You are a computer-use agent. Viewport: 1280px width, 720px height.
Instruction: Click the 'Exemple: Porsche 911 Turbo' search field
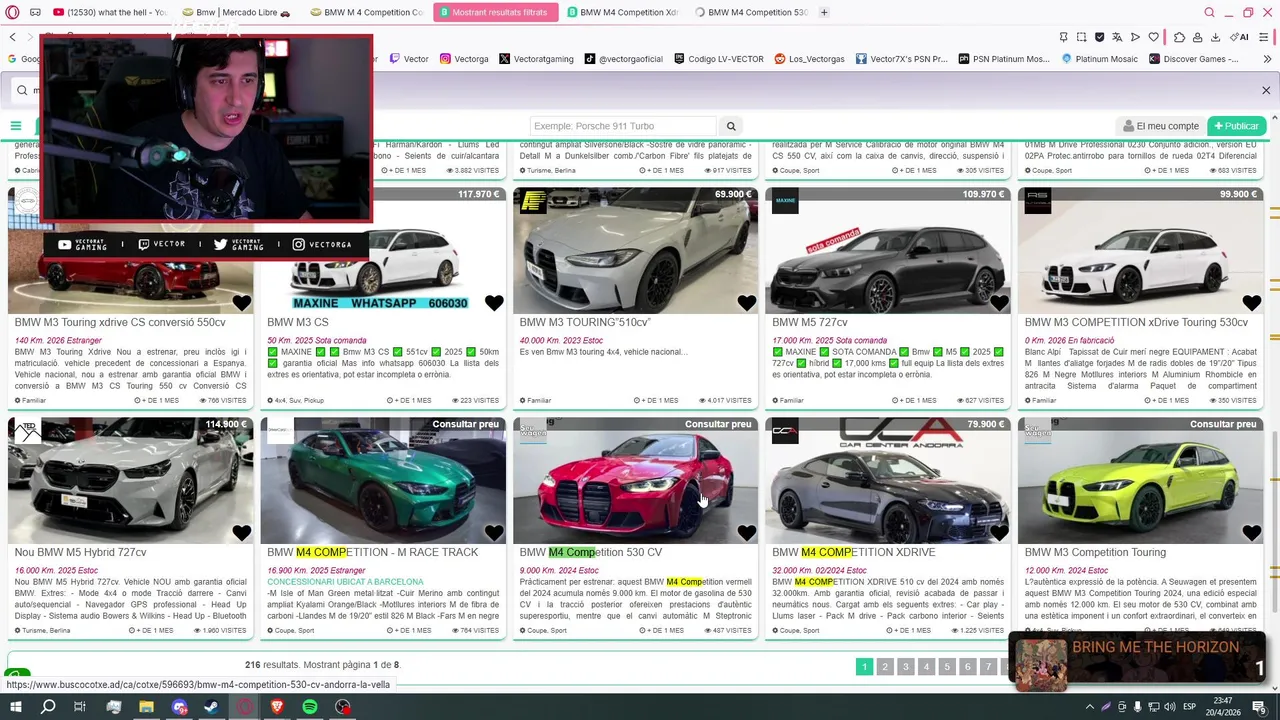click(623, 126)
